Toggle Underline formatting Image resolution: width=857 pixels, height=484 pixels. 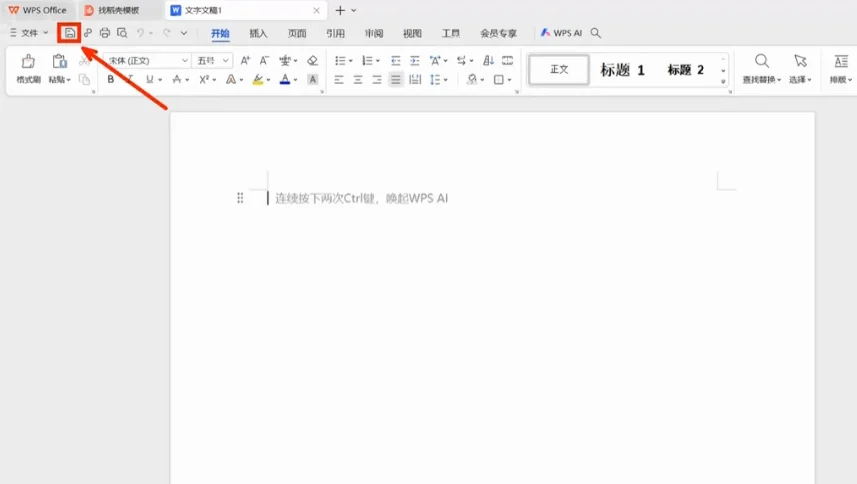149,80
